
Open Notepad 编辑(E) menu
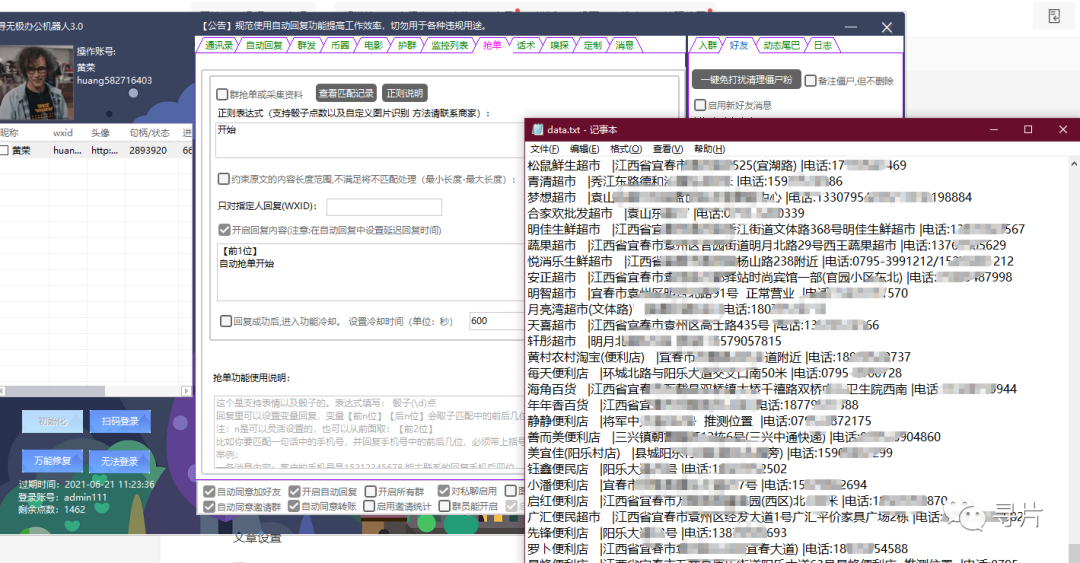tap(584, 149)
